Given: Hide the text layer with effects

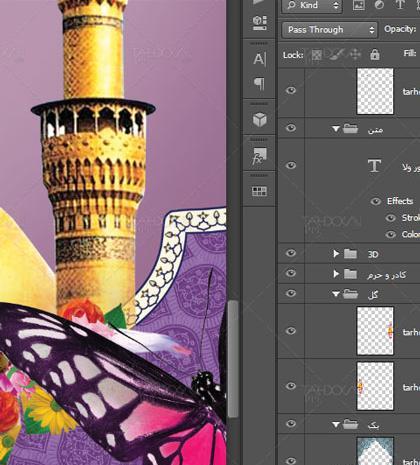Looking at the screenshot, I should click(x=291, y=165).
